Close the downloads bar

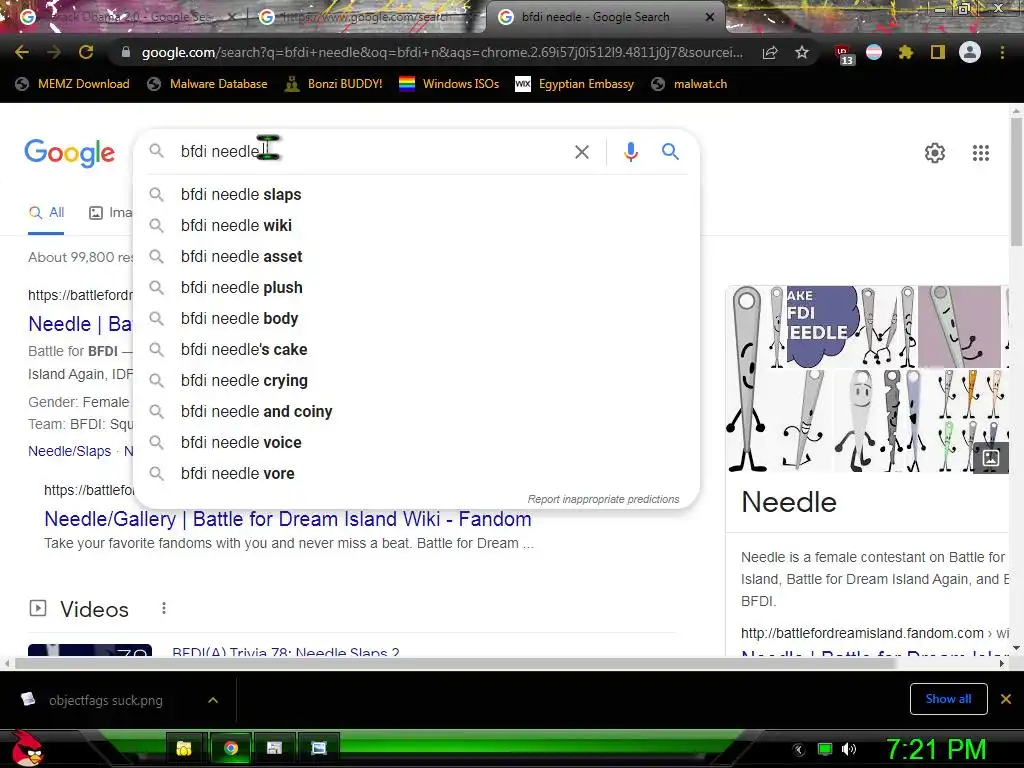(1006, 699)
